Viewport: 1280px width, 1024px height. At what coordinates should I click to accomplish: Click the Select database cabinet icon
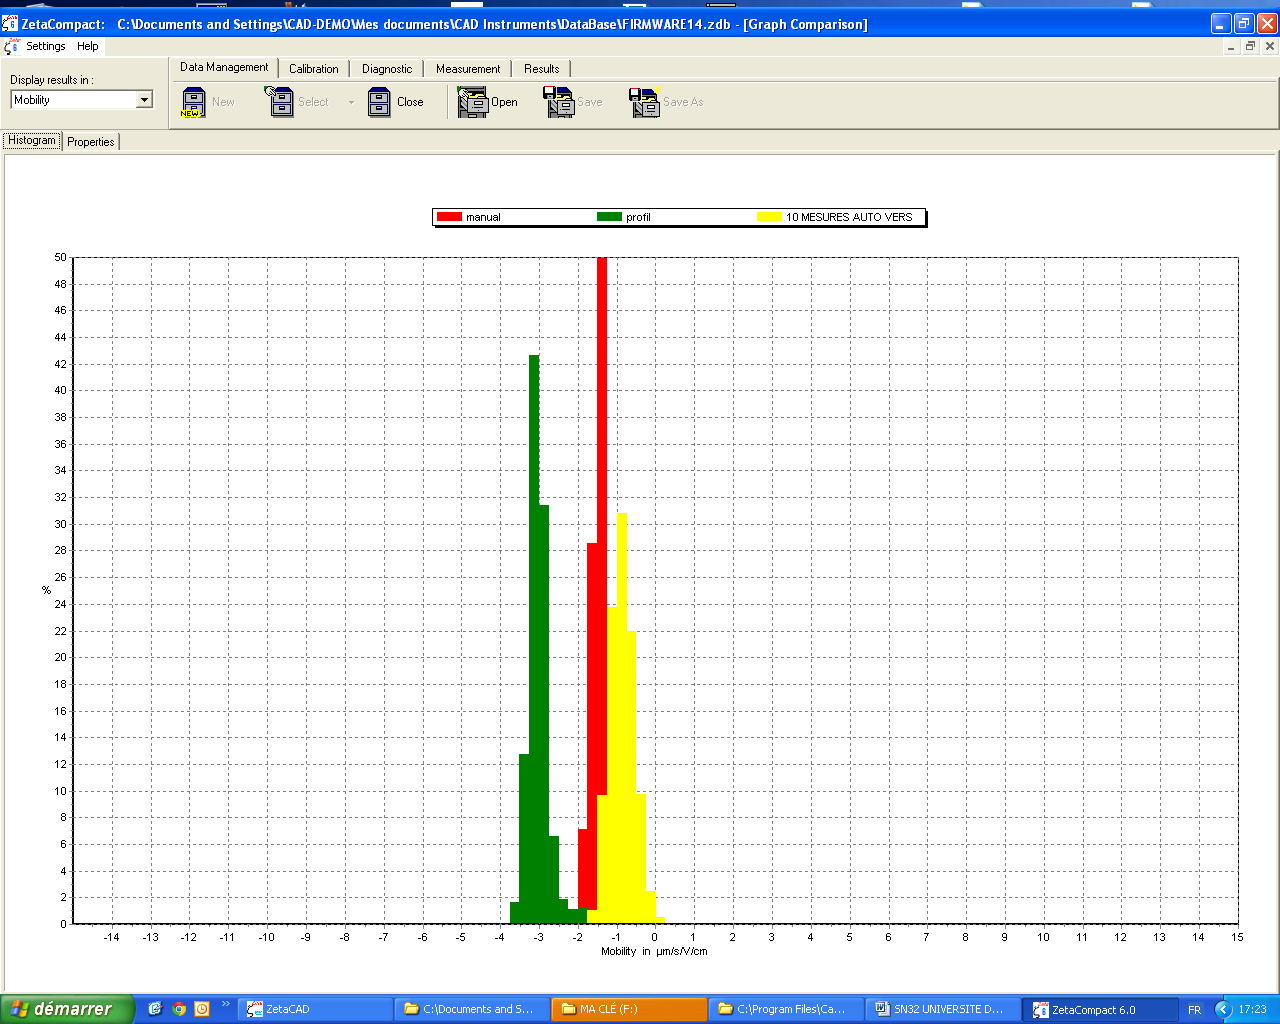coord(279,102)
